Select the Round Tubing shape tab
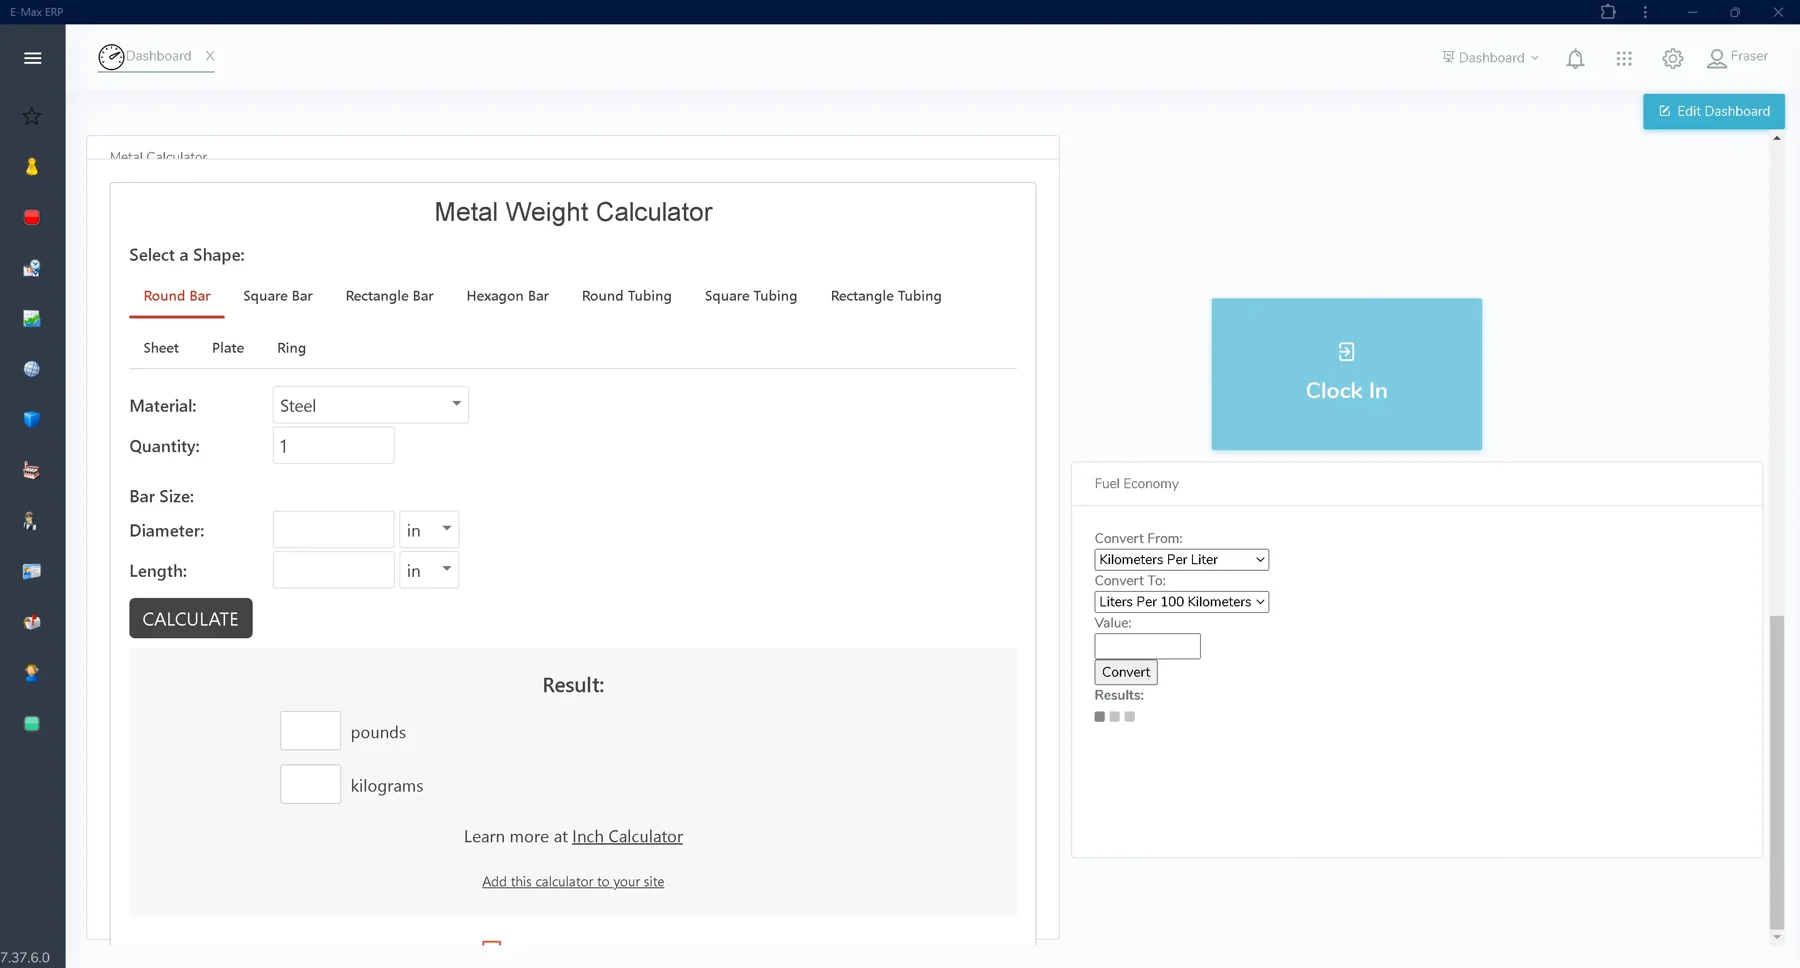The width and height of the screenshot is (1800, 968). click(627, 296)
